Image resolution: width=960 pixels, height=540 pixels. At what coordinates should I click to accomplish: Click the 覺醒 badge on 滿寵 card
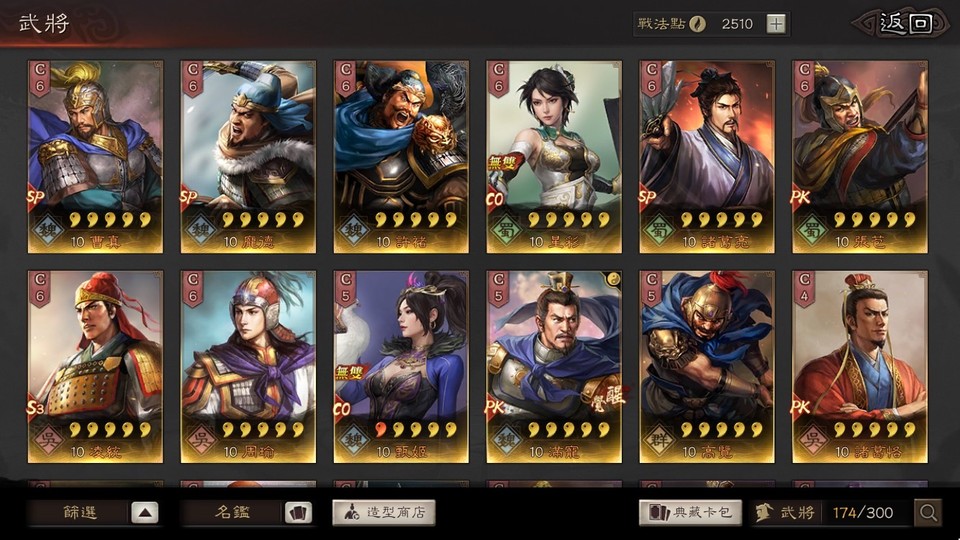pyautogui.click(x=607, y=399)
